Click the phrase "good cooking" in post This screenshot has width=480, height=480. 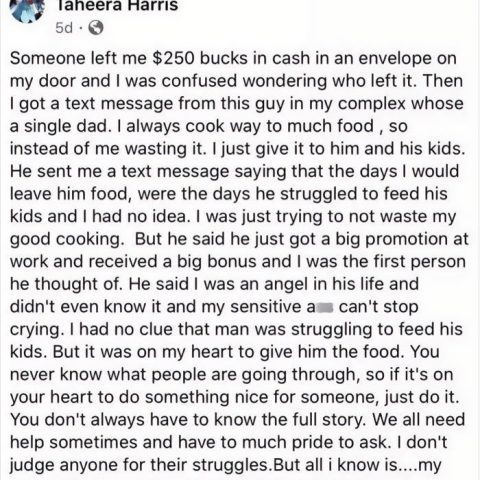67,240
